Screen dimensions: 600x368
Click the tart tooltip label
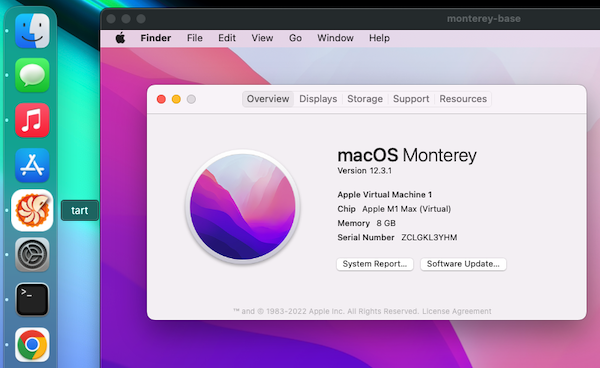(80, 210)
